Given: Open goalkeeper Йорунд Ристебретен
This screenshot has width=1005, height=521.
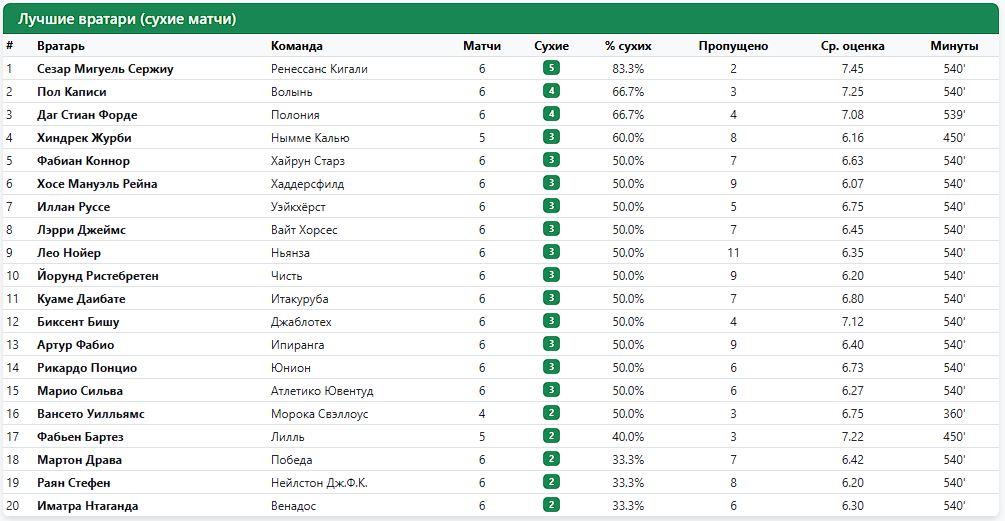Looking at the screenshot, I should [97, 276].
